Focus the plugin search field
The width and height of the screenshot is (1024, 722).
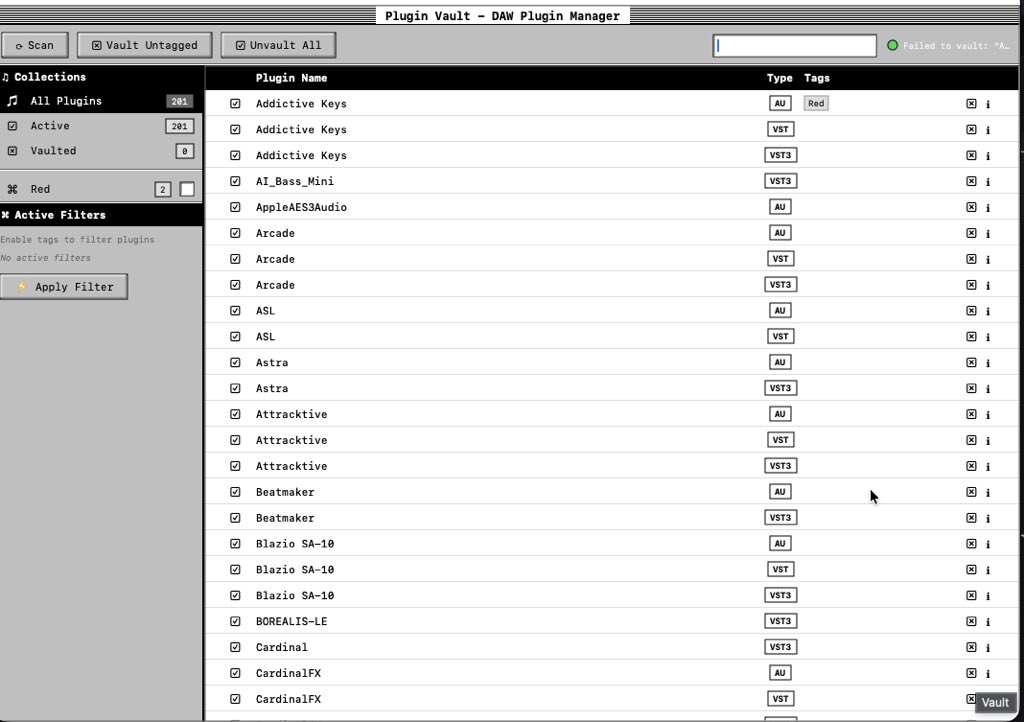click(794, 46)
